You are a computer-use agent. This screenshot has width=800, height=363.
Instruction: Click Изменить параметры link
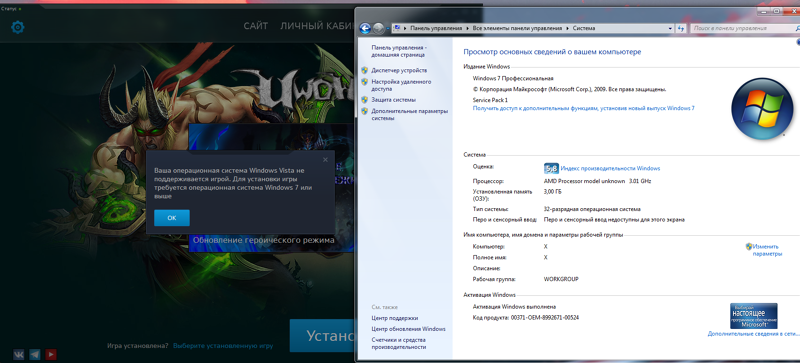767,250
